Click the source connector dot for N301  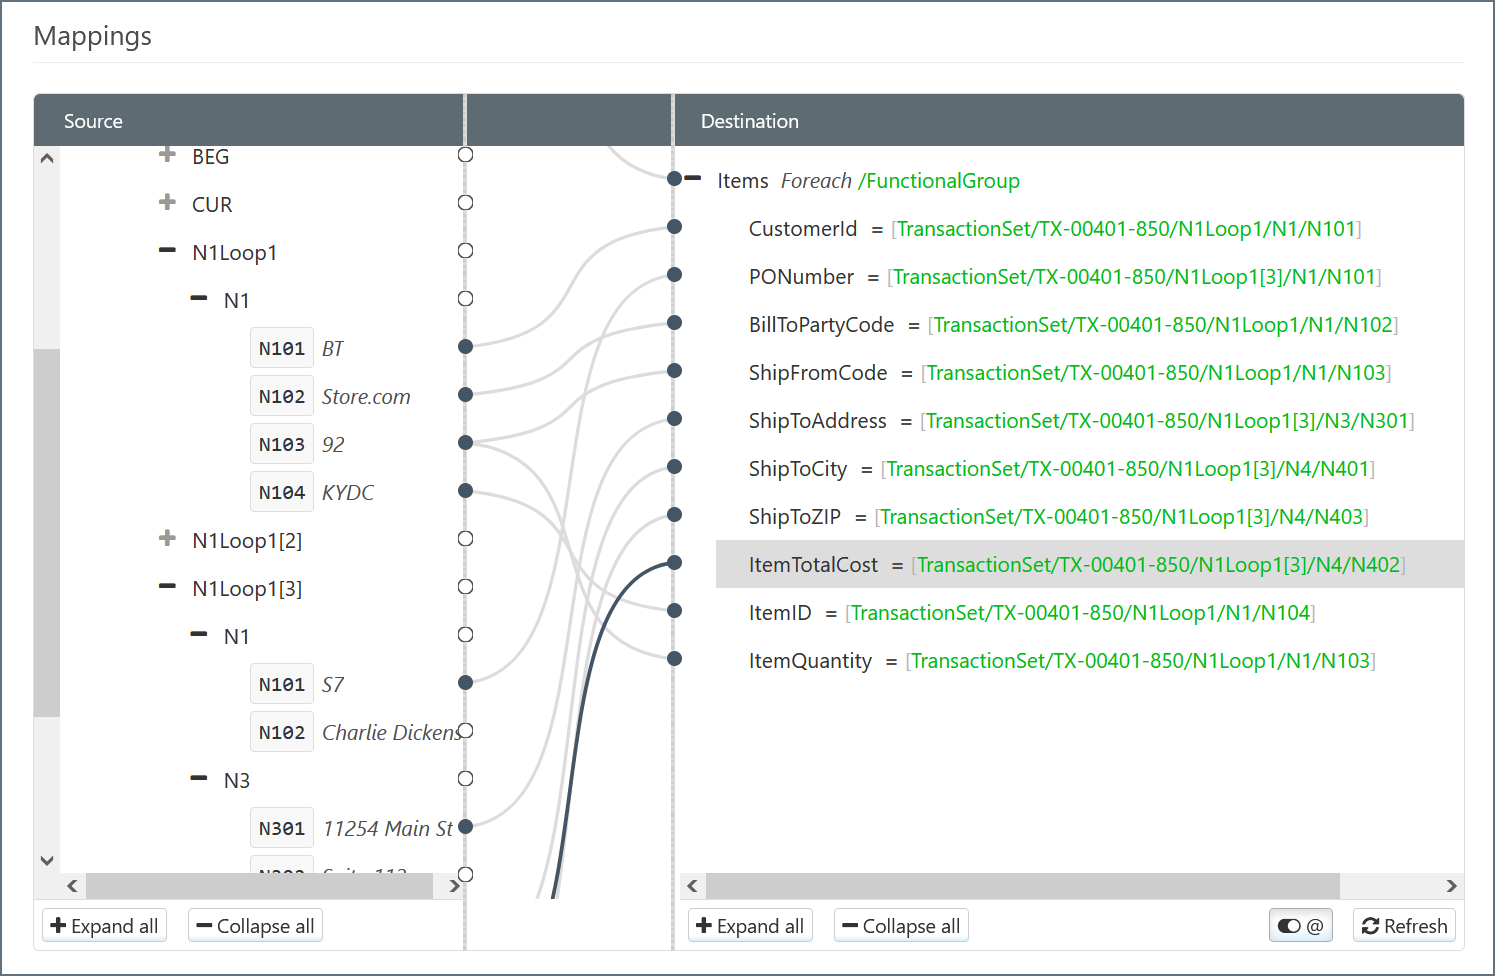[x=465, y=827]
